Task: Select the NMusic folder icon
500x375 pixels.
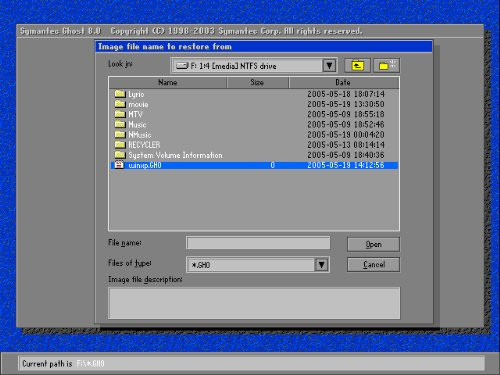Action: (x=120, y=135)
